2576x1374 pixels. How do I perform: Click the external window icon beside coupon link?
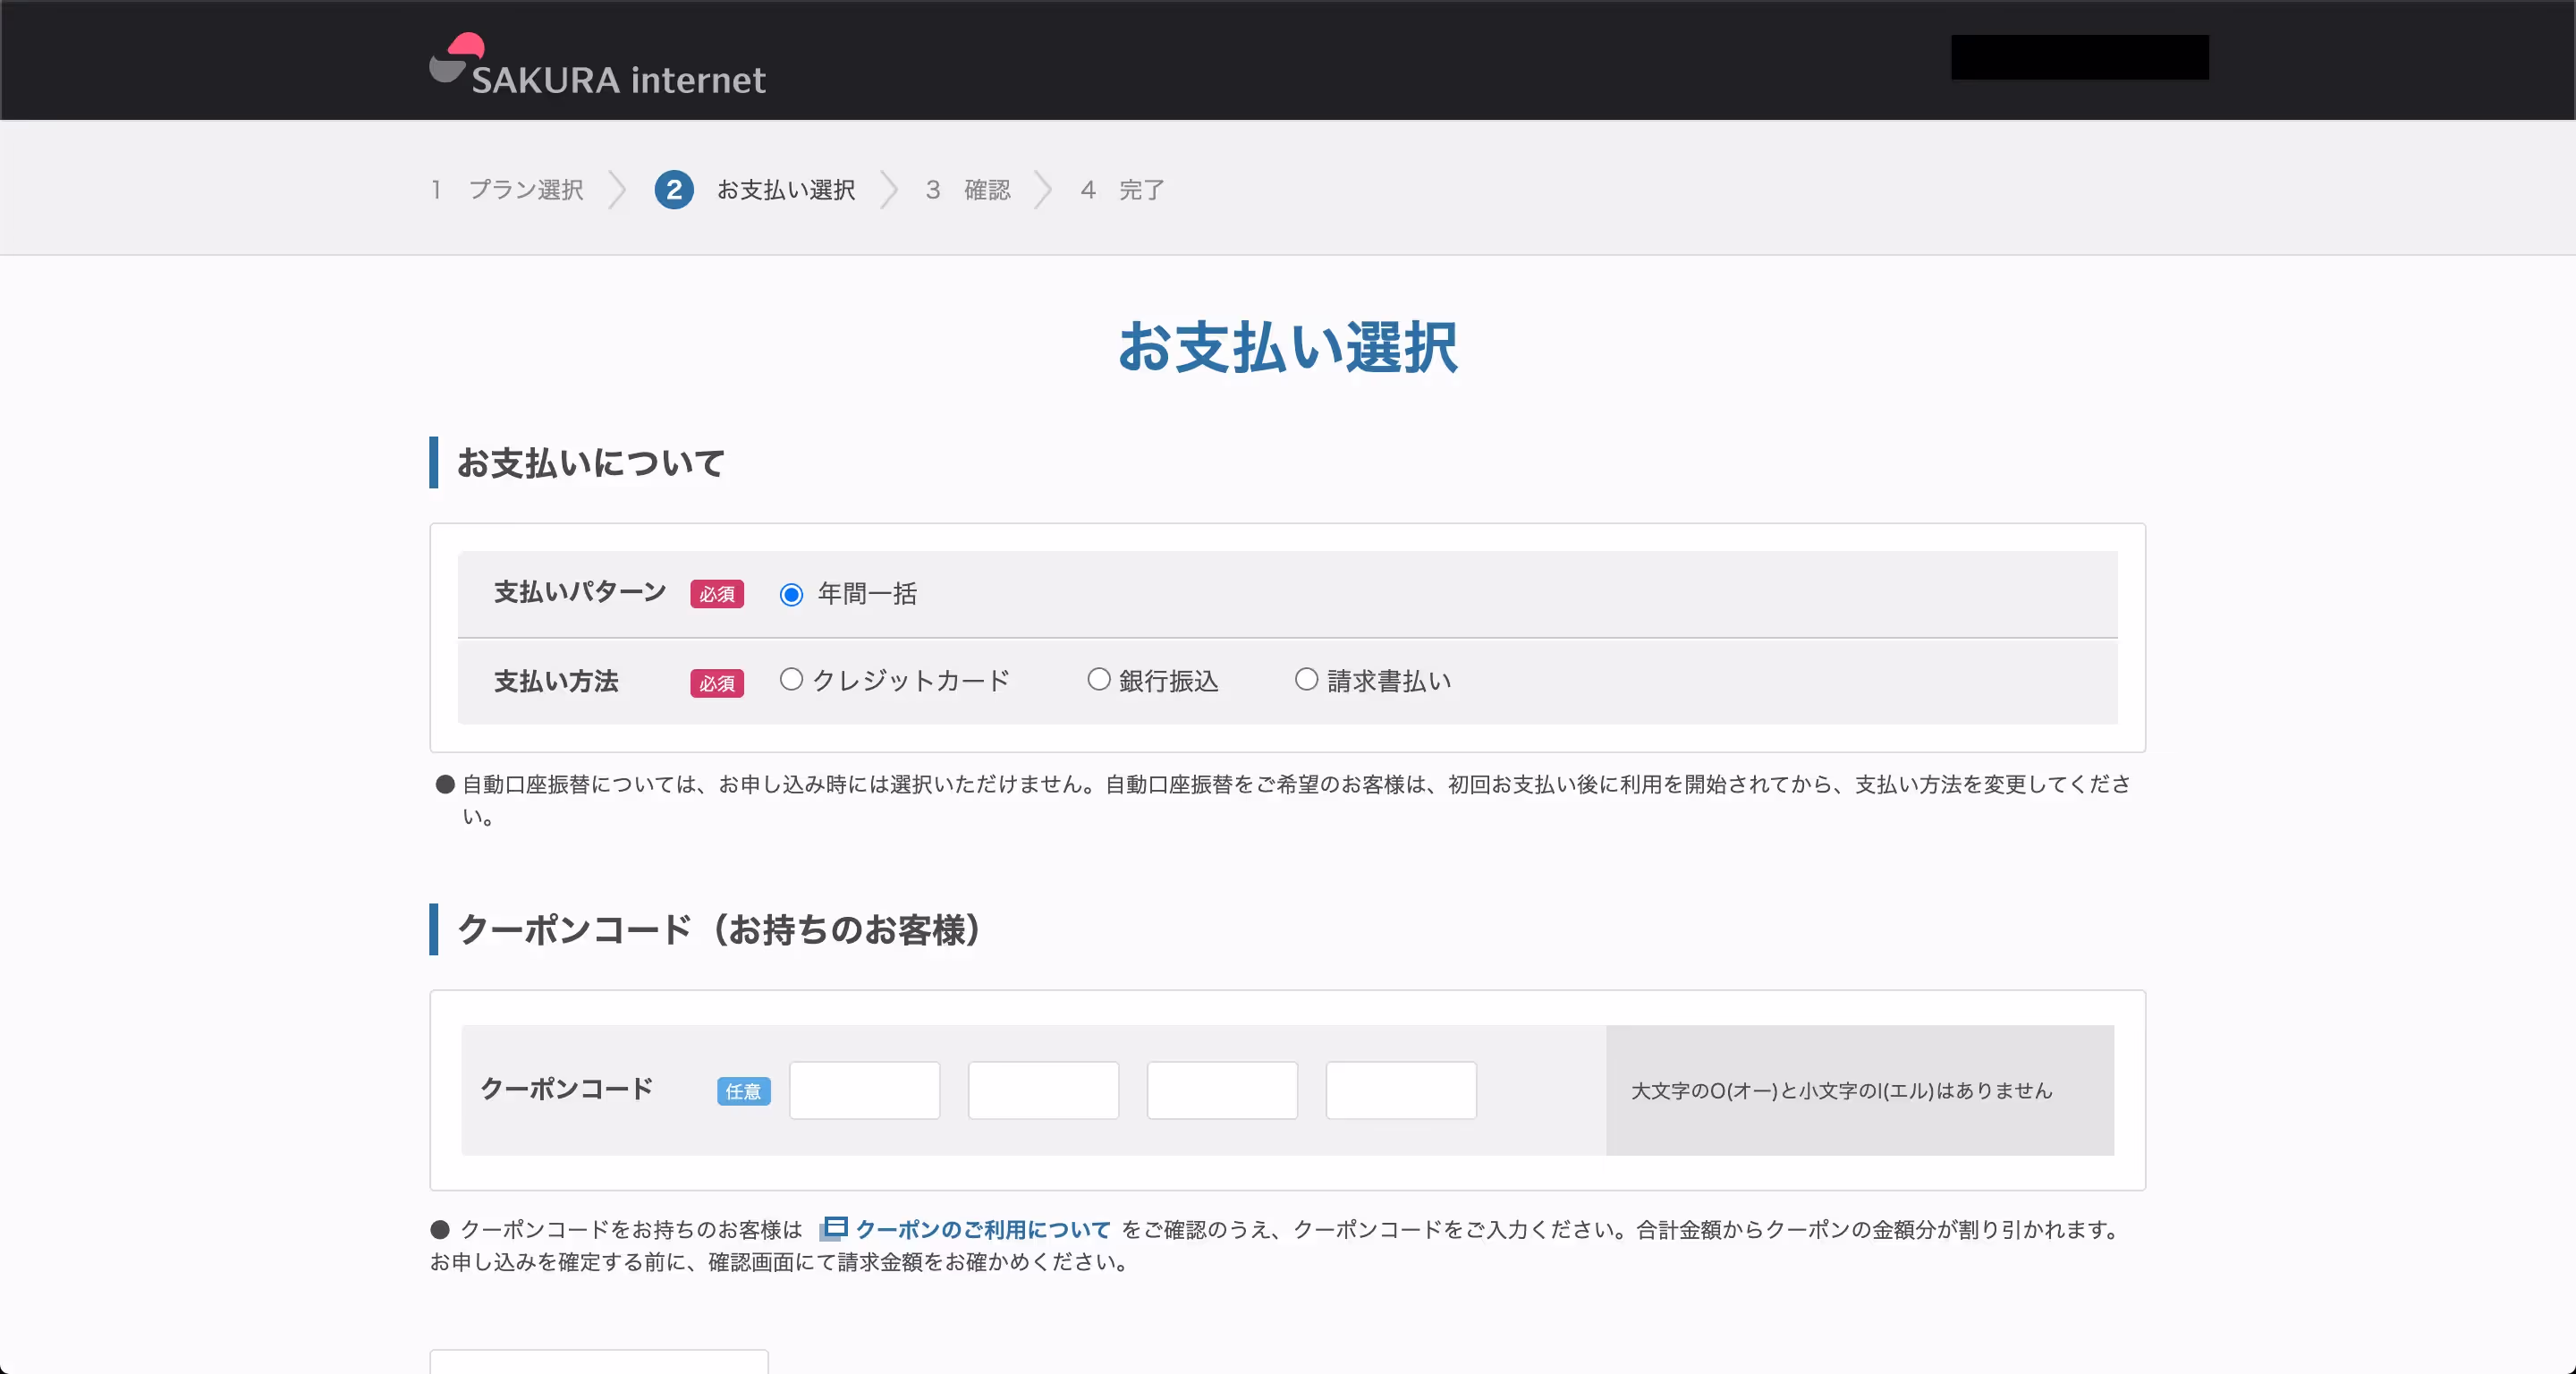[x=833, y=1229]
